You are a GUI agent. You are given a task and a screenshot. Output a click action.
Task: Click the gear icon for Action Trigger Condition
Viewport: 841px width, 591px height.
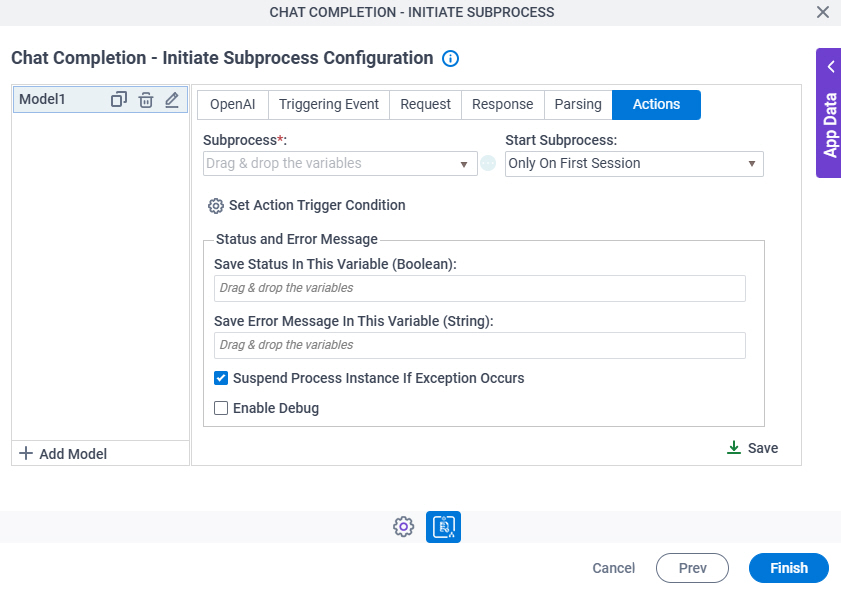[216, 206]
